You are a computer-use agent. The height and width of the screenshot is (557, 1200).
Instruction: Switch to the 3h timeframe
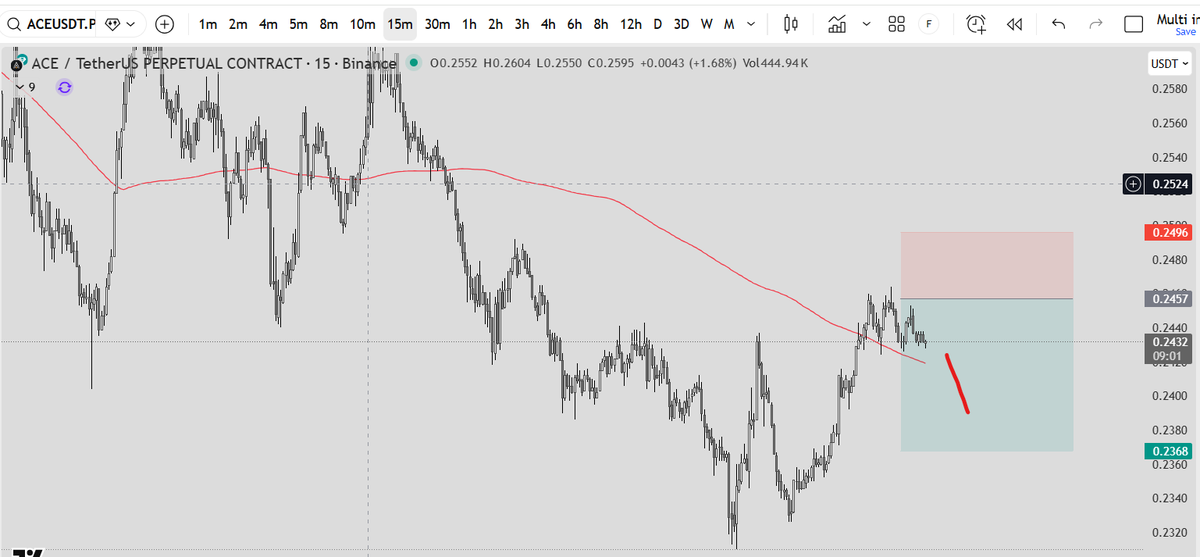pyautogui.click(x=522, y=23)
